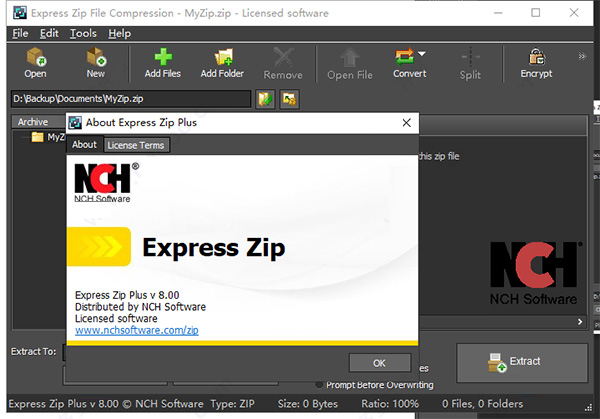Select the About tab in the dialog
The width and height of the screenshot is (600, 419).
[85, 145]
